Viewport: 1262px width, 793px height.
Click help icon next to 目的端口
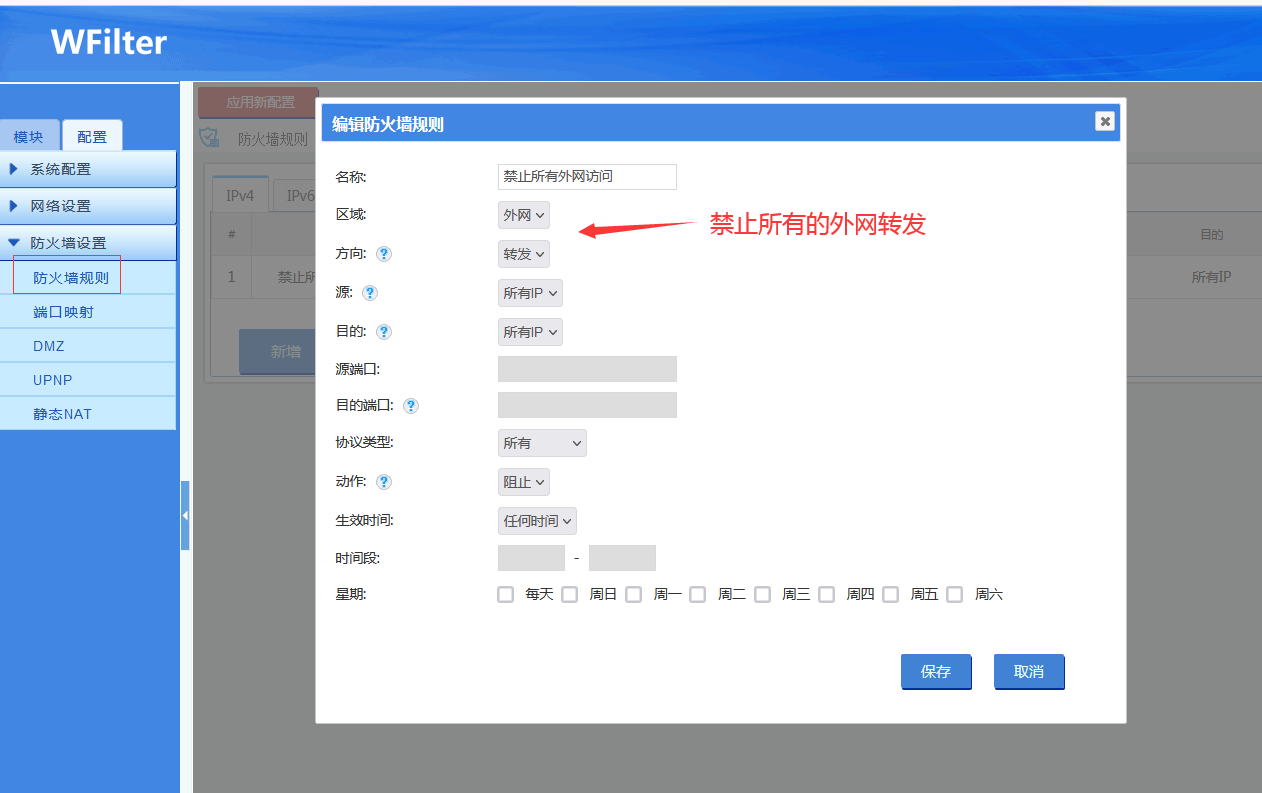(x=411, y=406)
